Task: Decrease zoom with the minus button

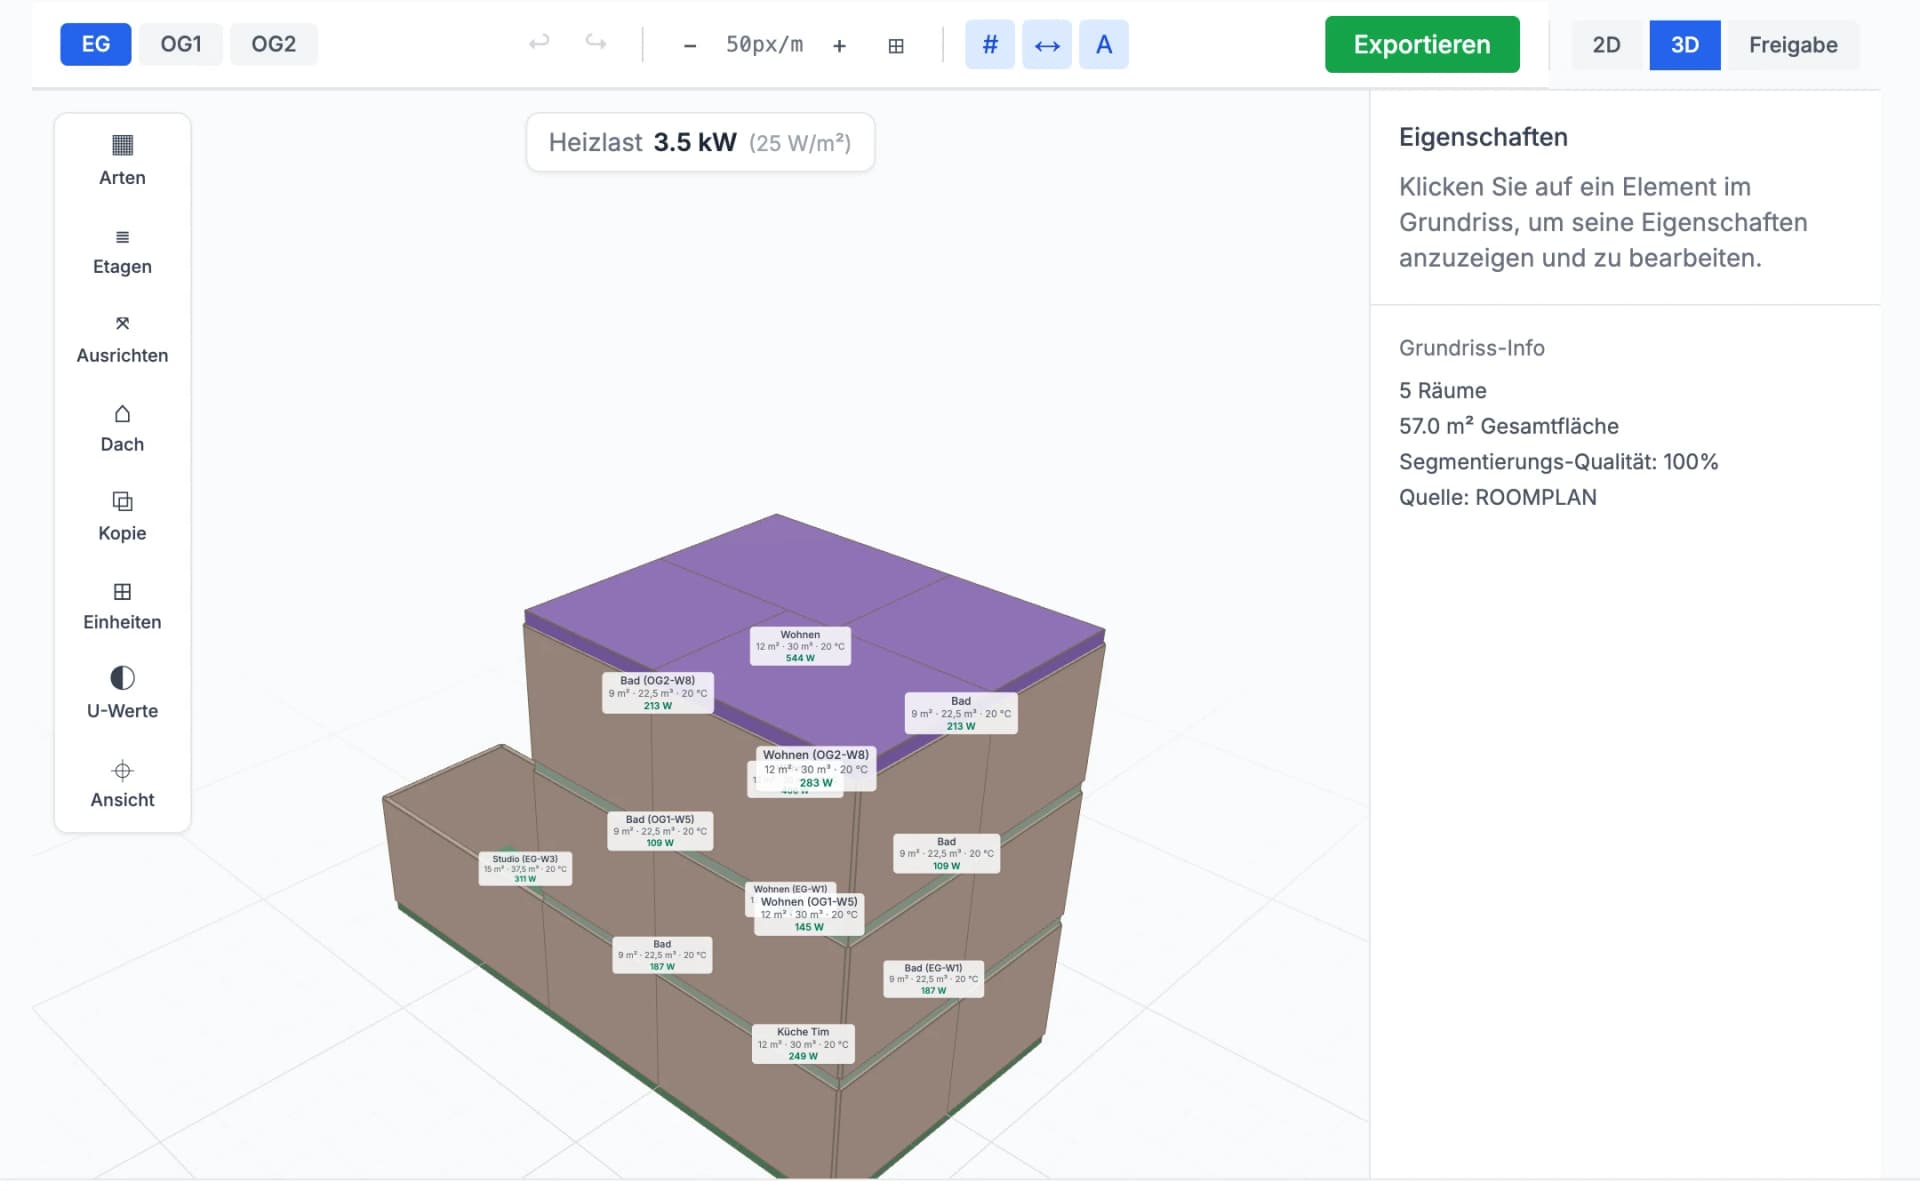Action: click(689, 45)
